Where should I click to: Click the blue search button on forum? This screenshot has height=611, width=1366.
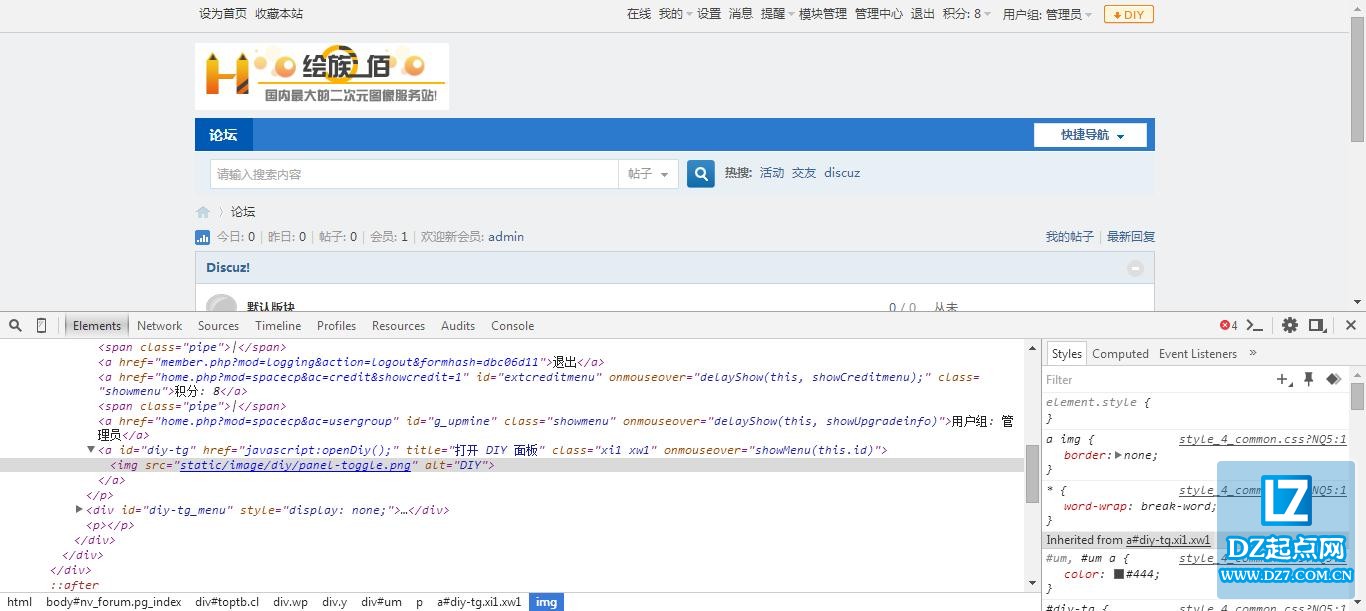(701, 174)
